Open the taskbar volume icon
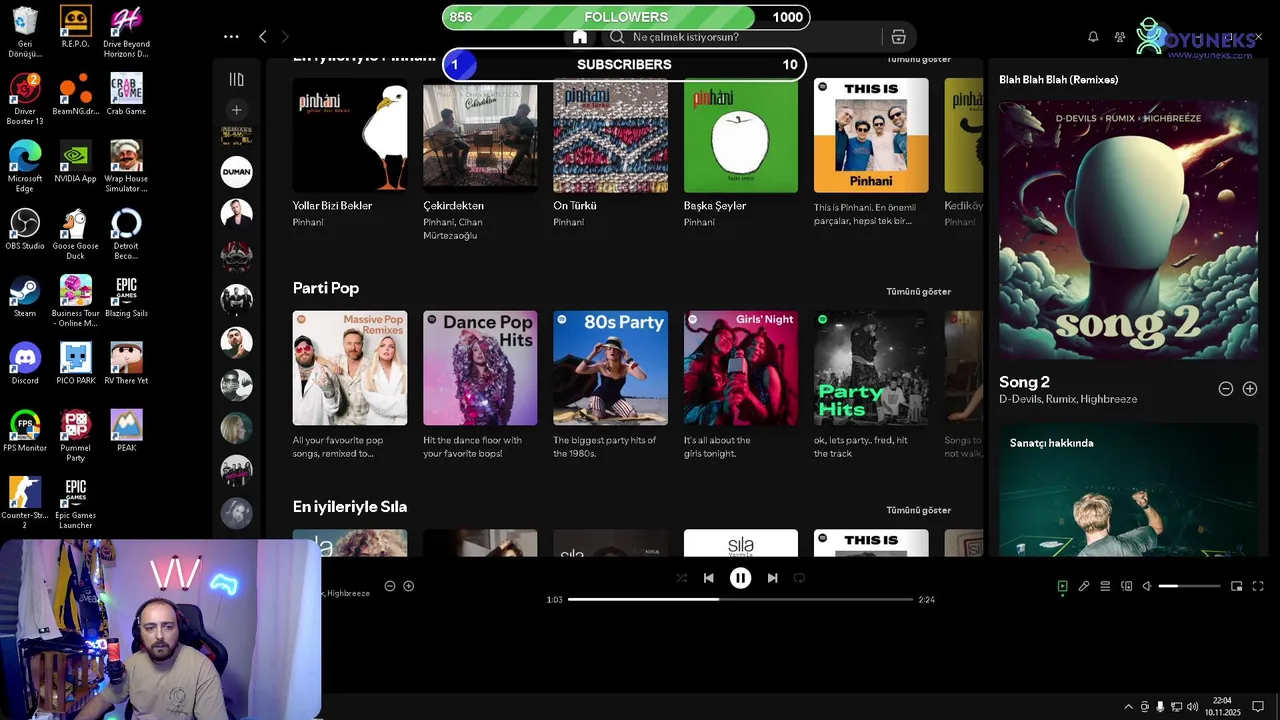 (1192, 707)
